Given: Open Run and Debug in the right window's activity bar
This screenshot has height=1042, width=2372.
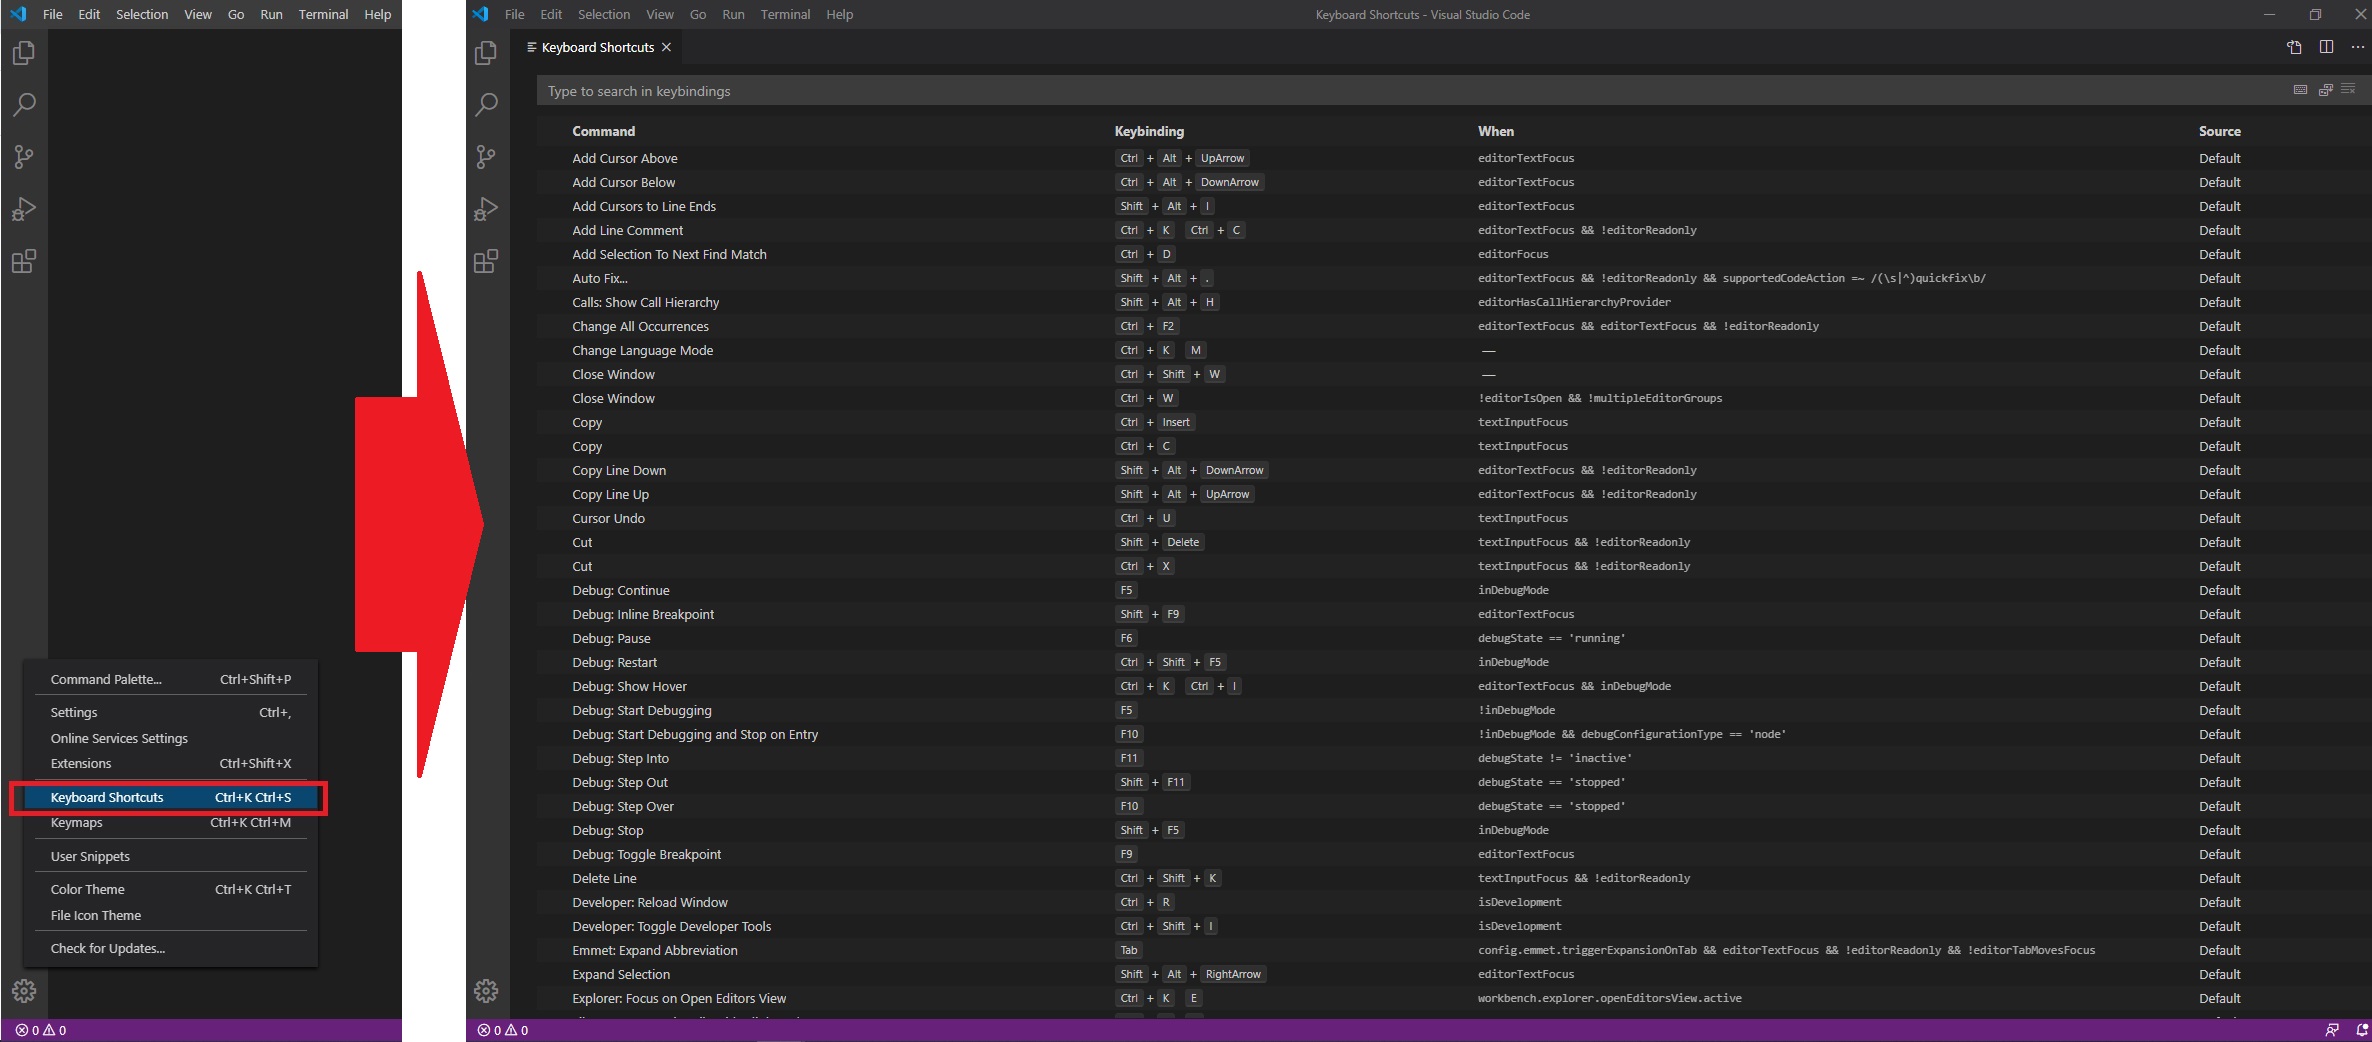Looking at the screenshot, I should [486, 209].
